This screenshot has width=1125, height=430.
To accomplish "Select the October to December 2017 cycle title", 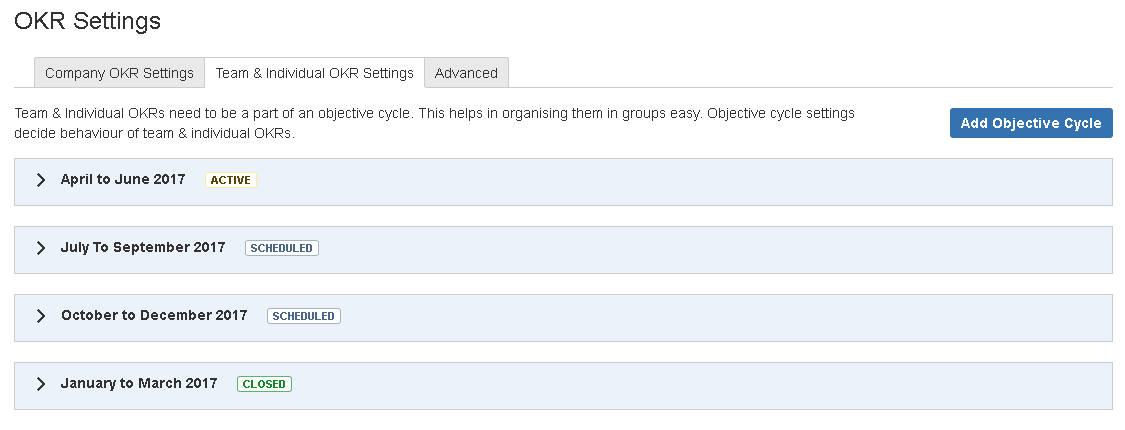I will point(154,315).
